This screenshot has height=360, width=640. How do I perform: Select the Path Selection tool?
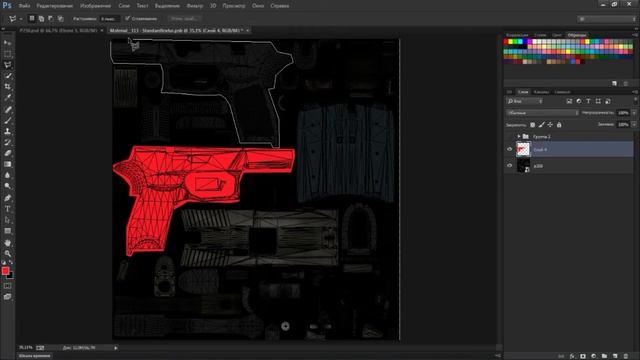click(x=7, y=220)
